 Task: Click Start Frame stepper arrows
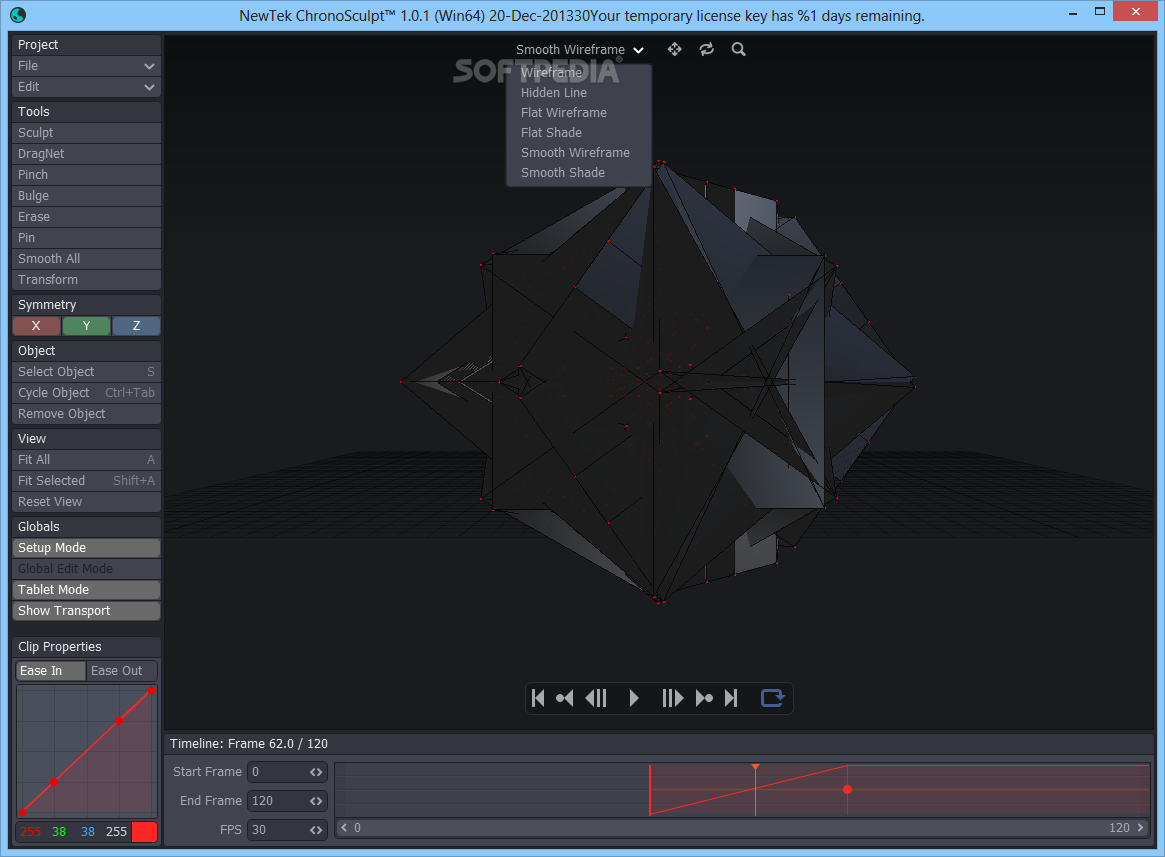(x=316, y=772)
